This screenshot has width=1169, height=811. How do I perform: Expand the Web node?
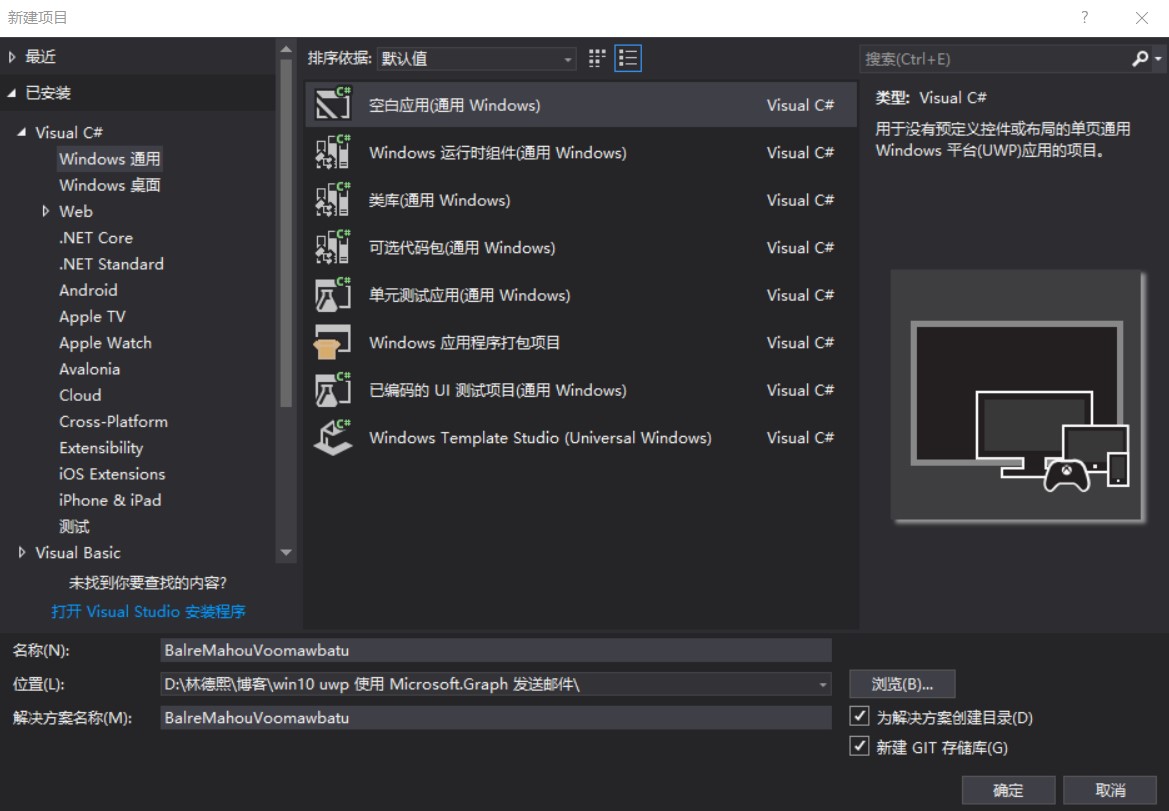coord(45,211)
